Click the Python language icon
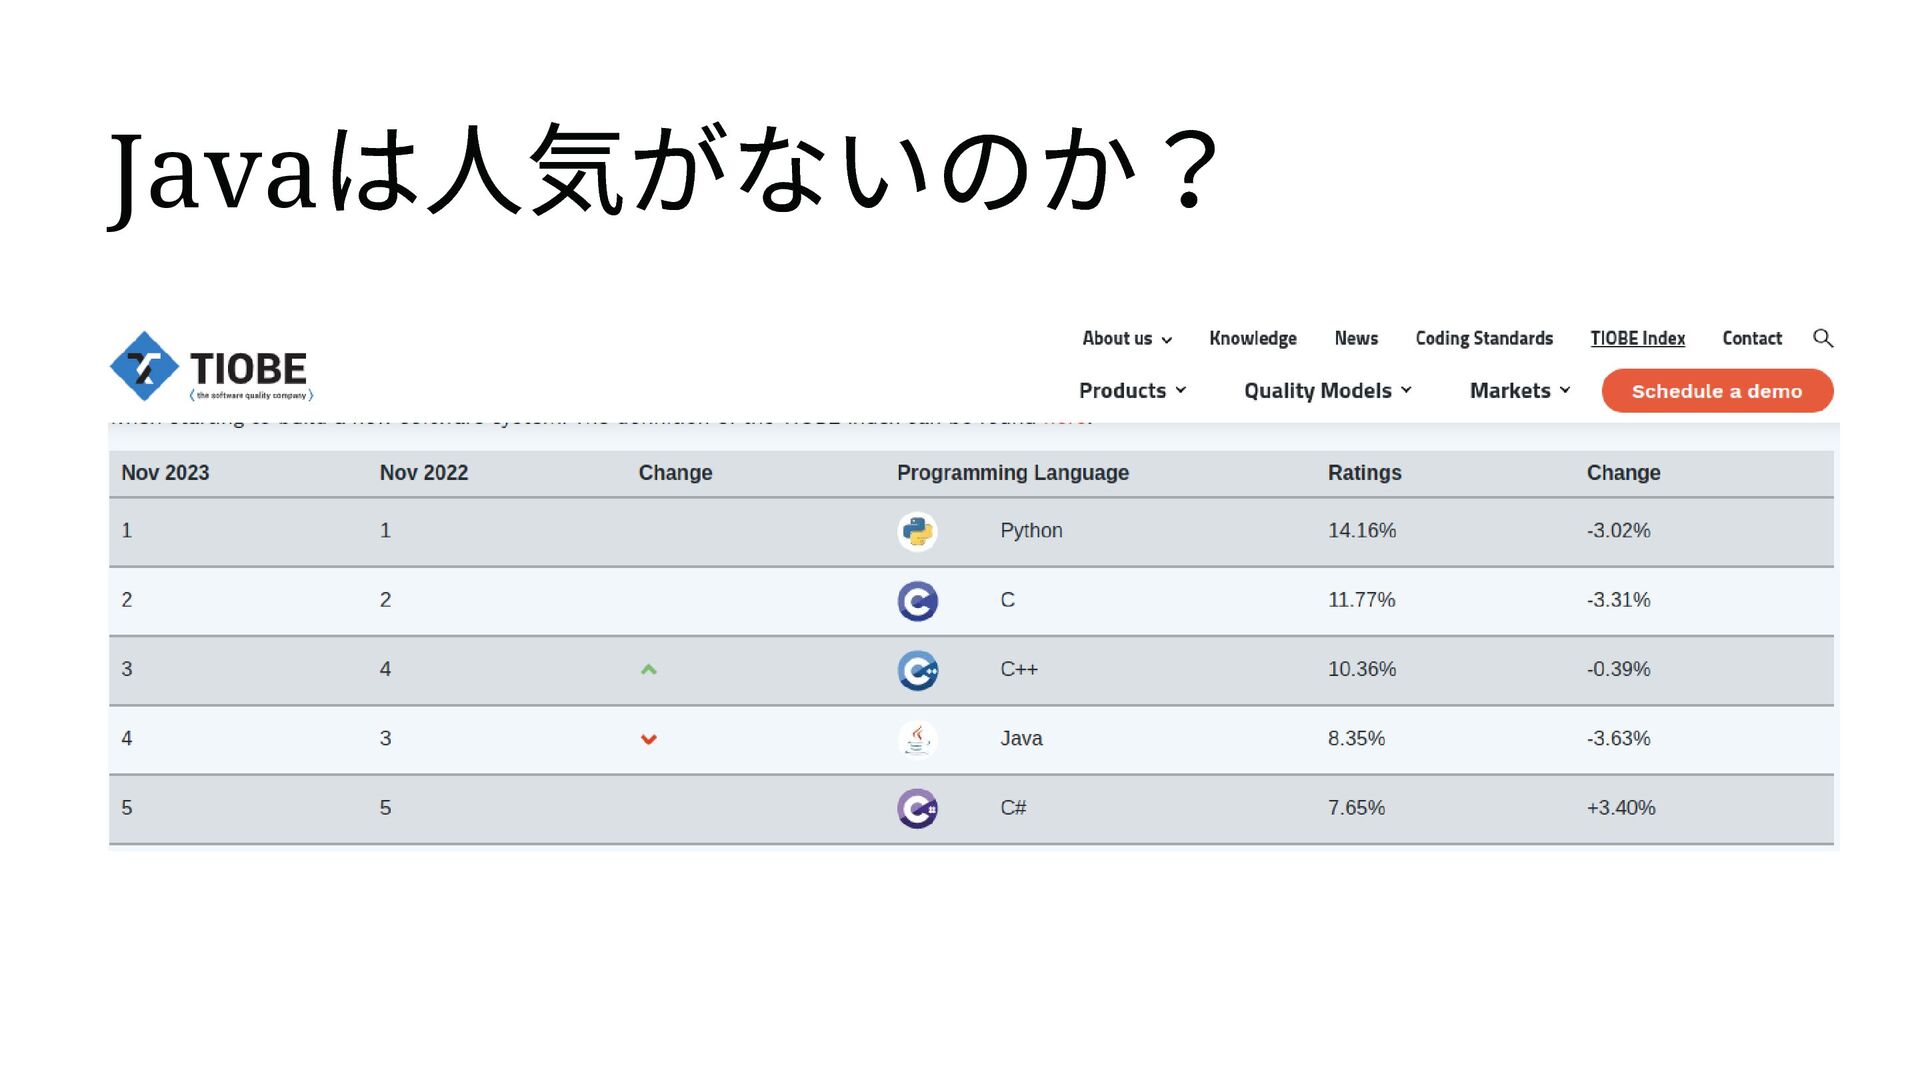 (x=917, y=531)
